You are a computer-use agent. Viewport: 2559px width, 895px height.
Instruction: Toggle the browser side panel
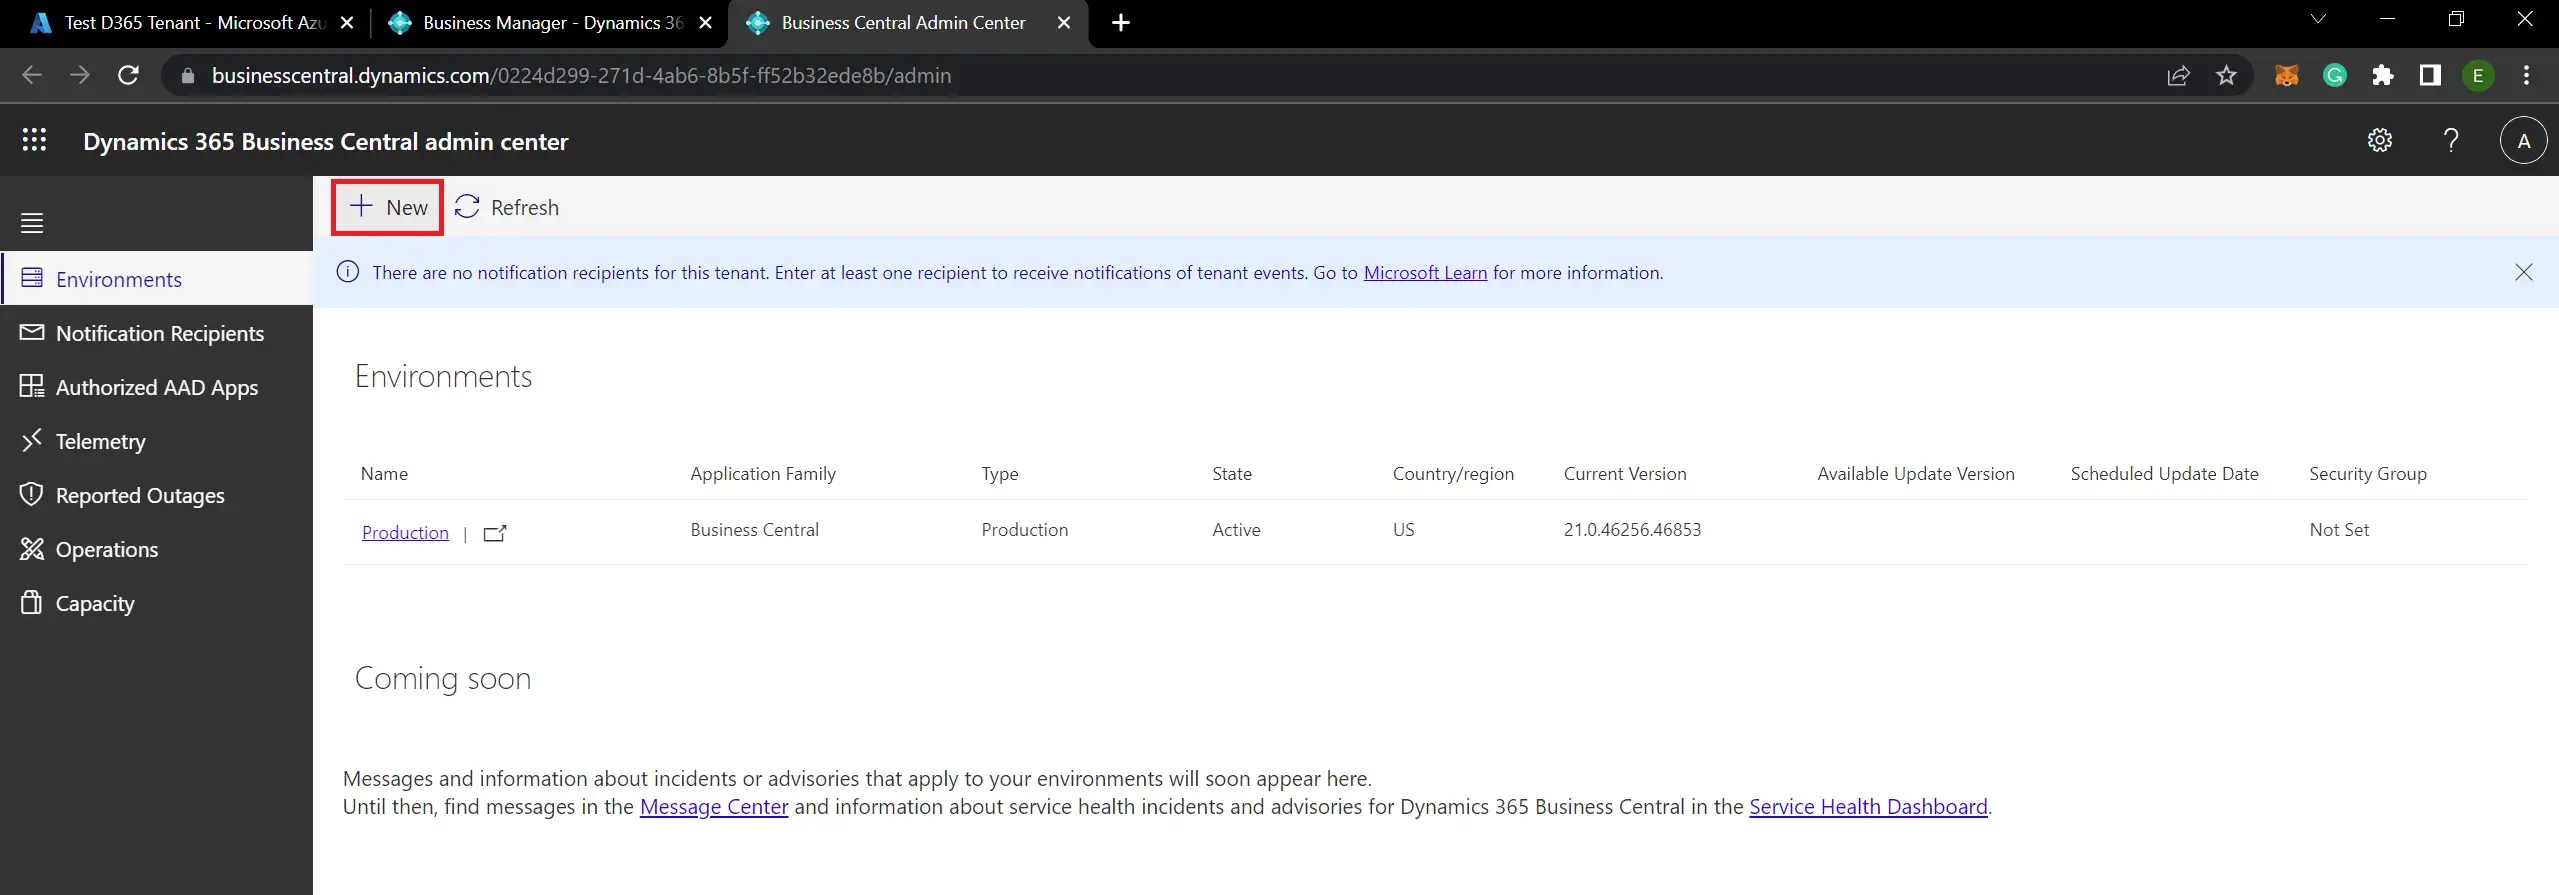coord(2430,76)
